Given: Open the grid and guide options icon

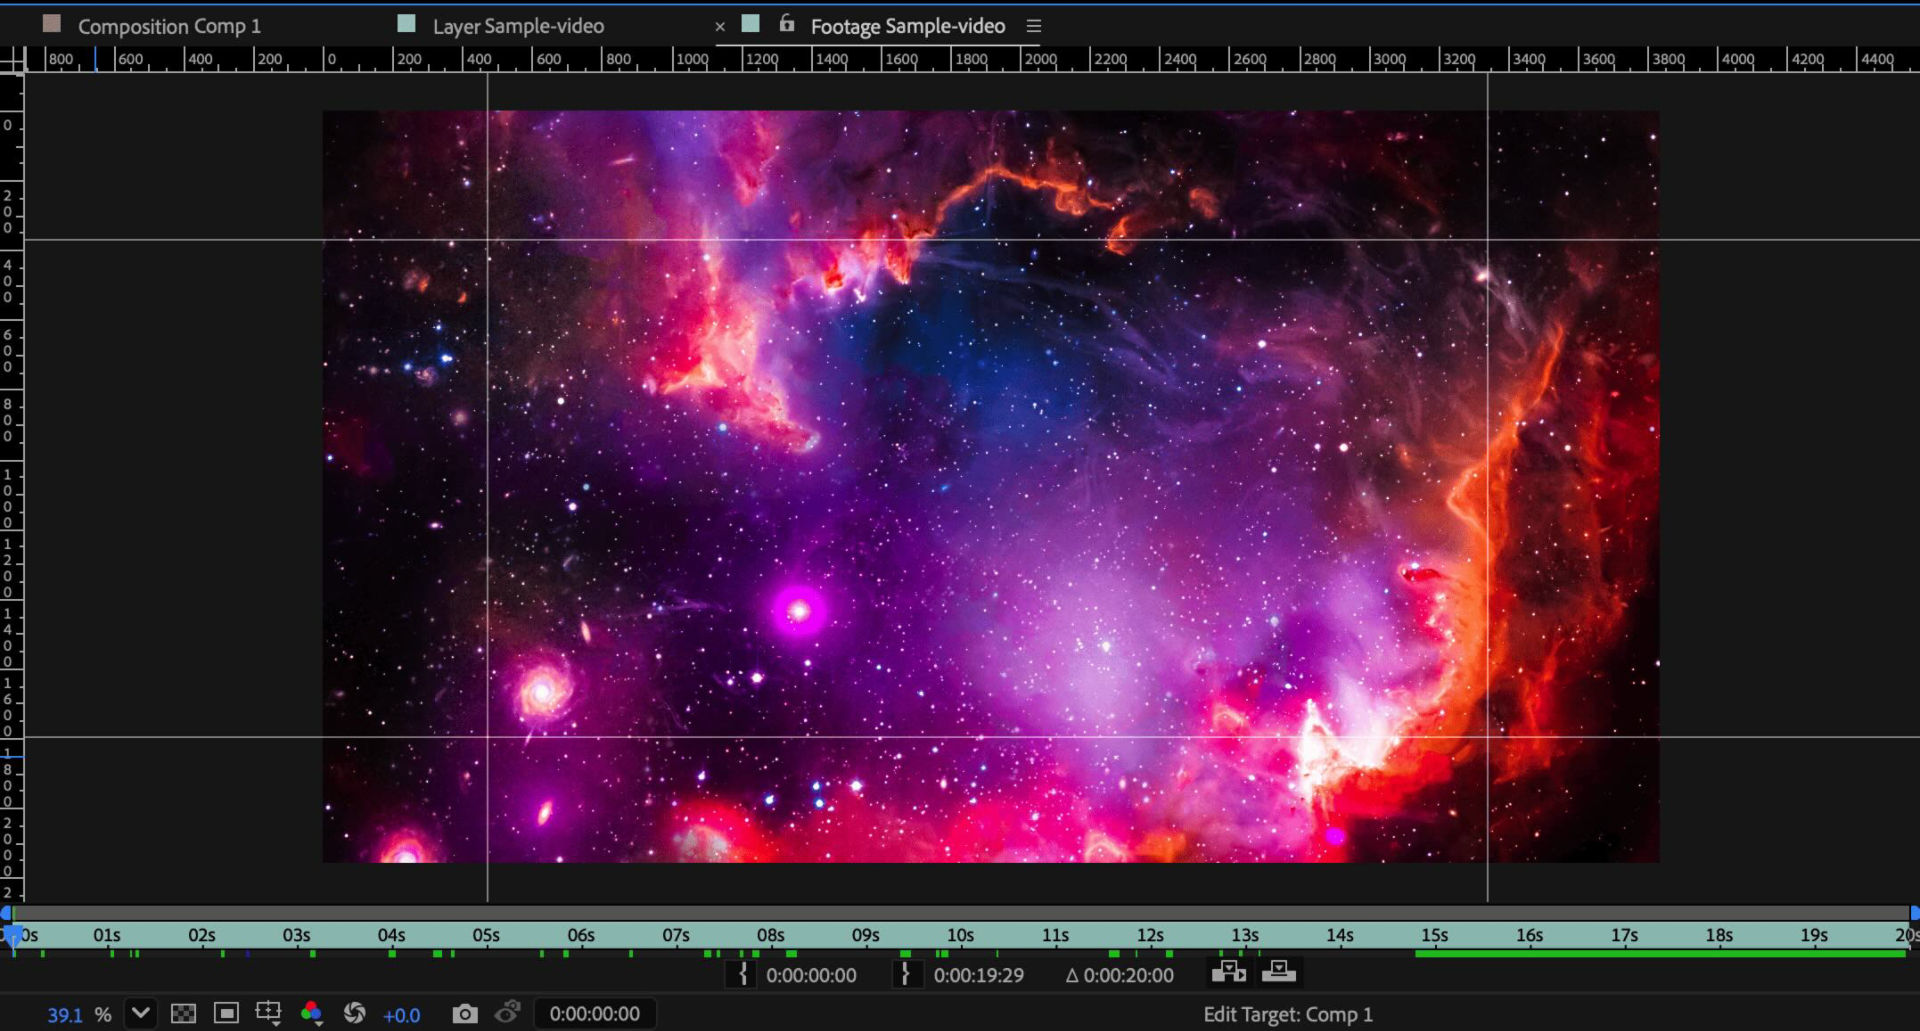Looking at the screenshot, I should (x=268, y=1013).
